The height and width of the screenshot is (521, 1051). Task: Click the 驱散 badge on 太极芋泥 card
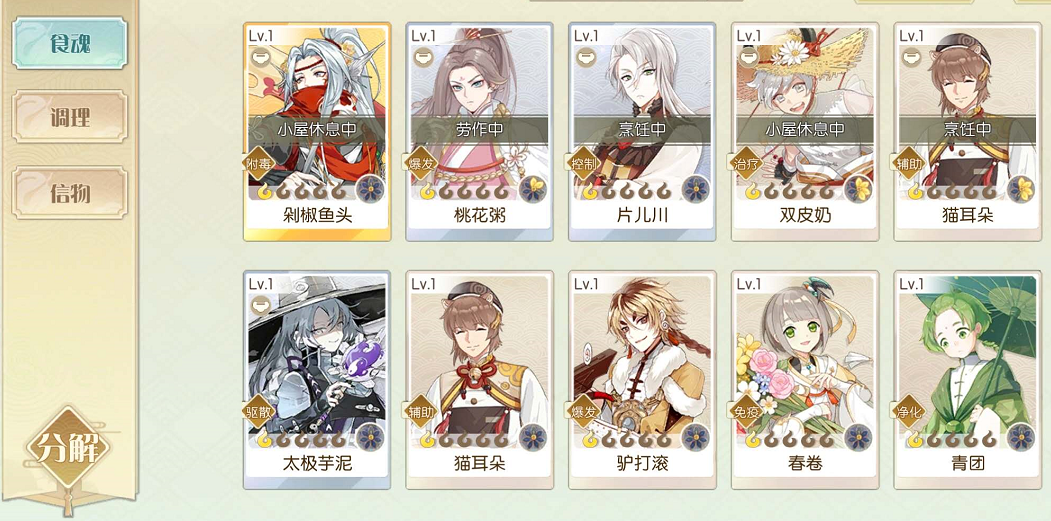[259, 411]
